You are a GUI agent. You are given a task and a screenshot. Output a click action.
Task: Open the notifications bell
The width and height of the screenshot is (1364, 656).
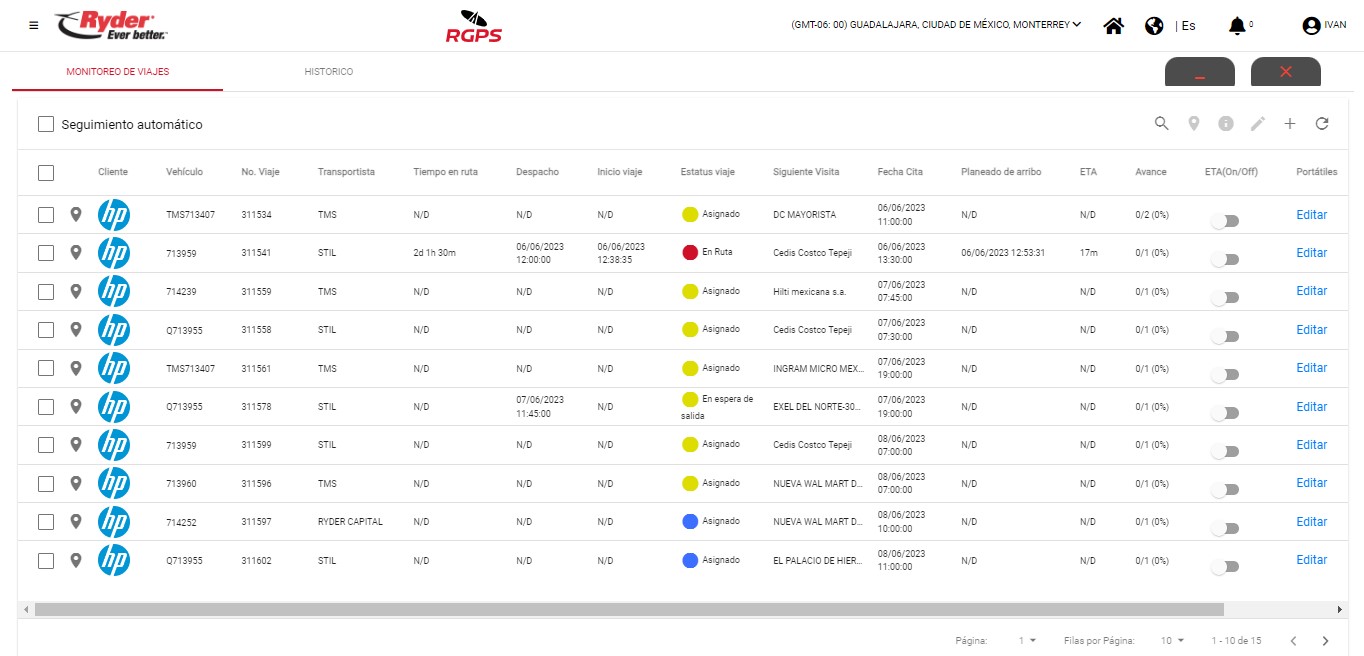click(1236, 26)
